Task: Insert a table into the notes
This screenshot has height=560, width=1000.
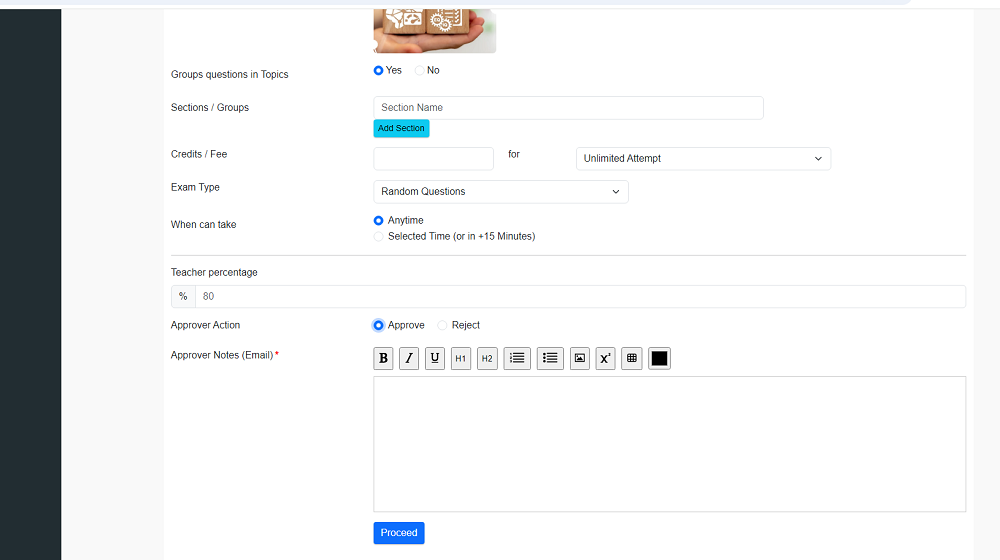Action: (x=631, y=358)
